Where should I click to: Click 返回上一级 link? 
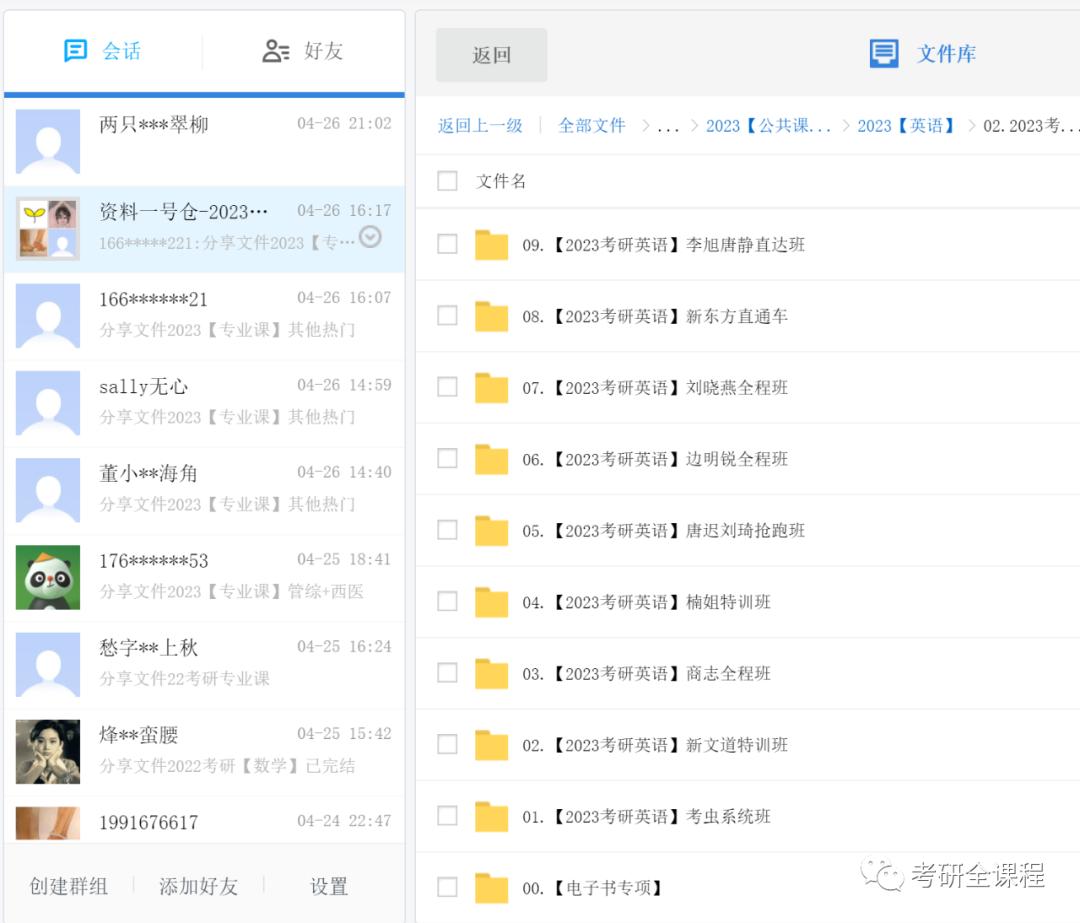click(x=480, y=125)
